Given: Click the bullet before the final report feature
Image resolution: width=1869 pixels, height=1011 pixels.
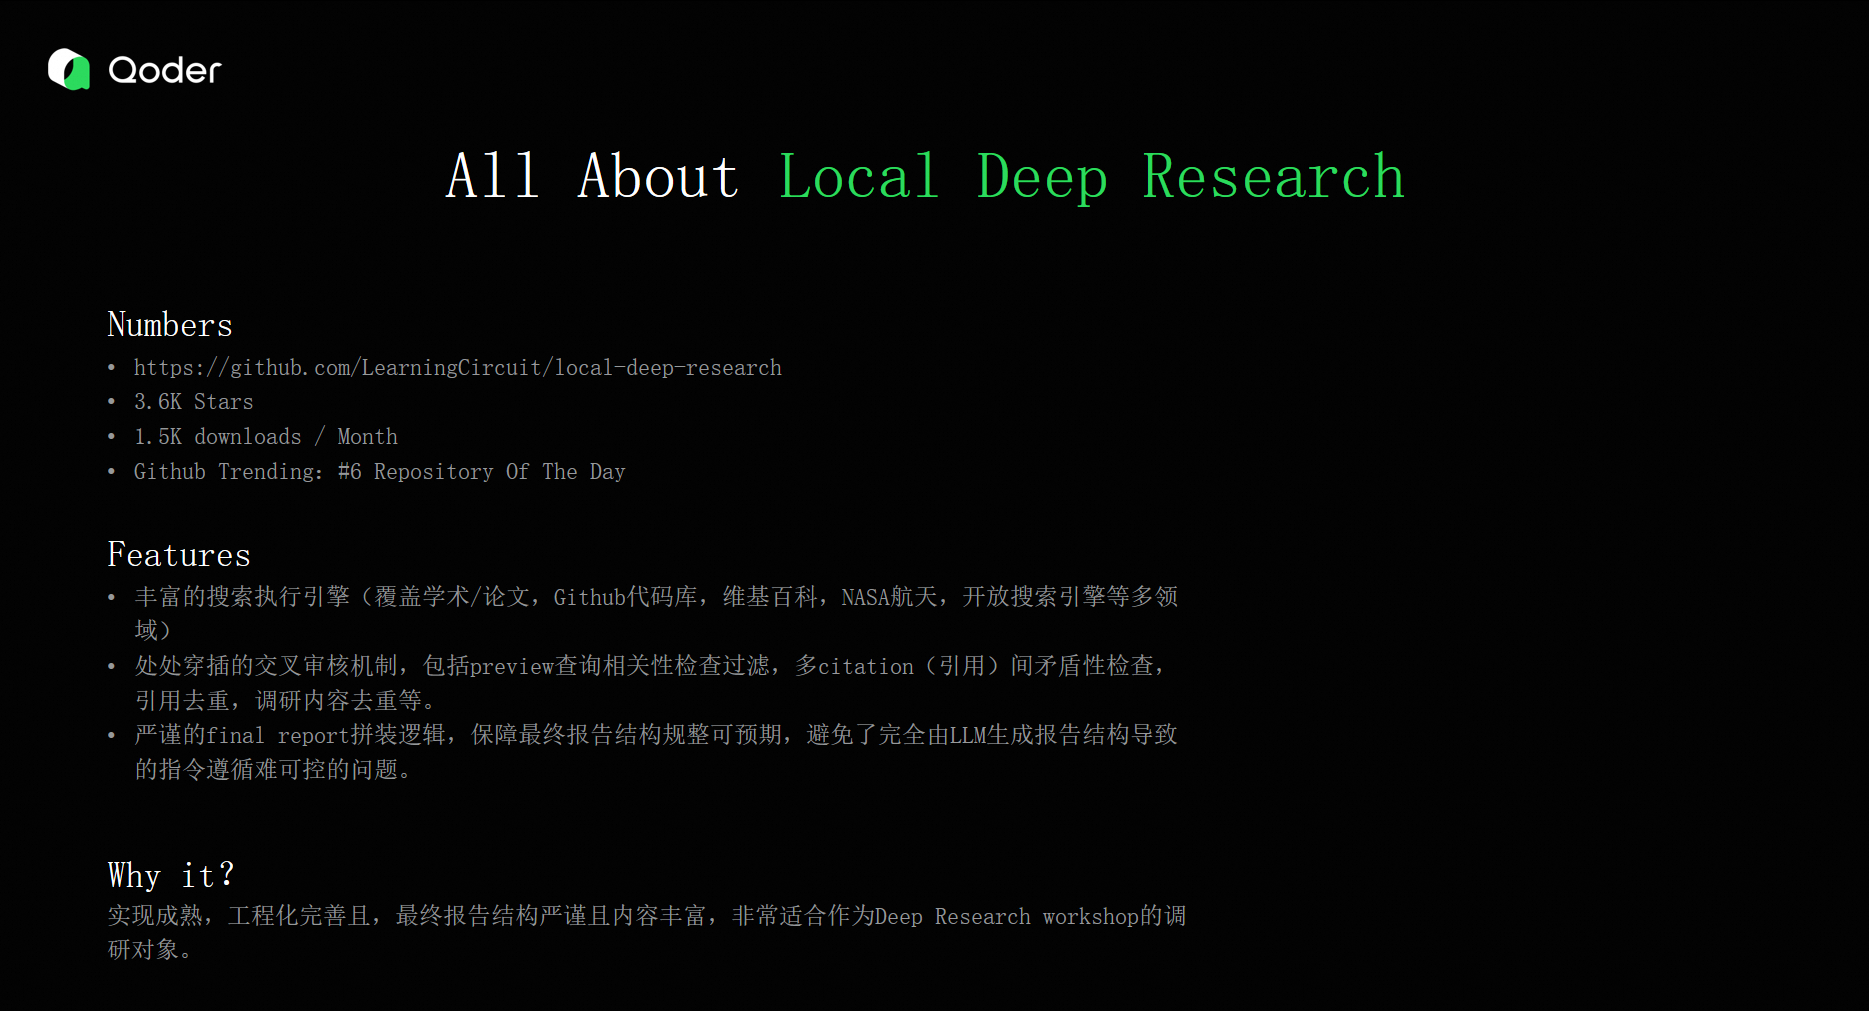Looking at the screenshot, I should coord(112,735).
